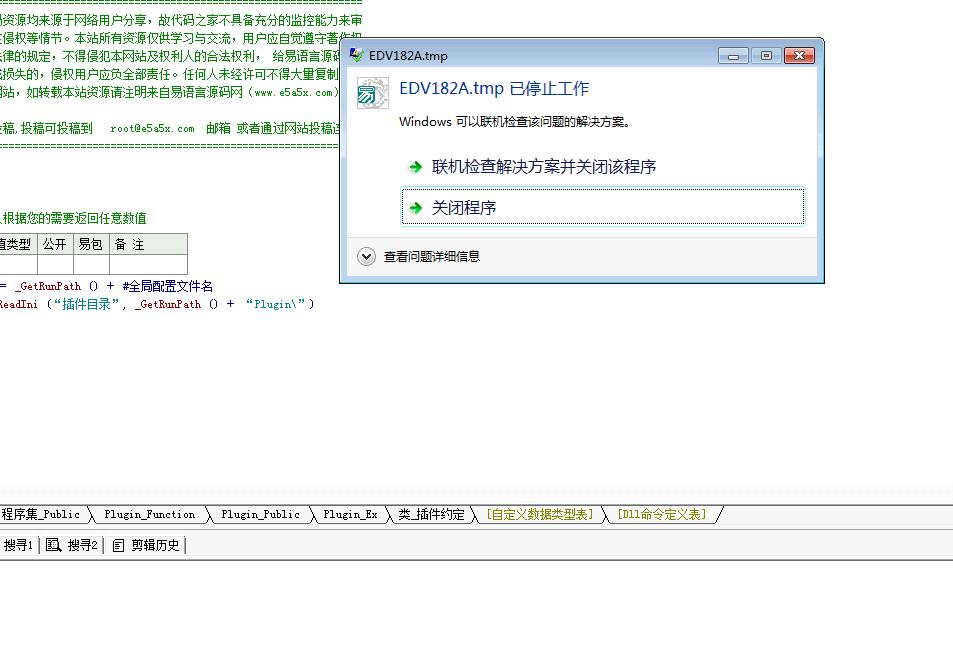Click the _GetRunPath () call on the first code line
This screenshot has height=652, width=953.
tap(56, 286)
